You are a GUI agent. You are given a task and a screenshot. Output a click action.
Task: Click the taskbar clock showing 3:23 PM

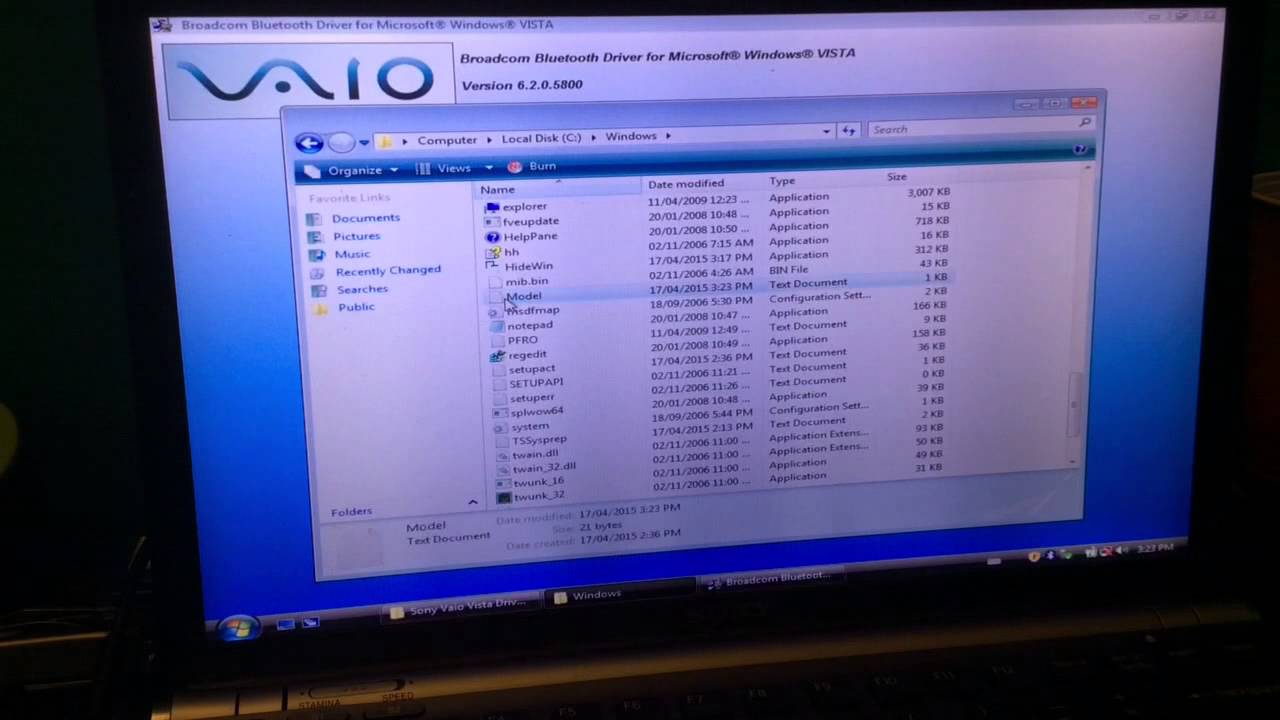pos(1157,548)
